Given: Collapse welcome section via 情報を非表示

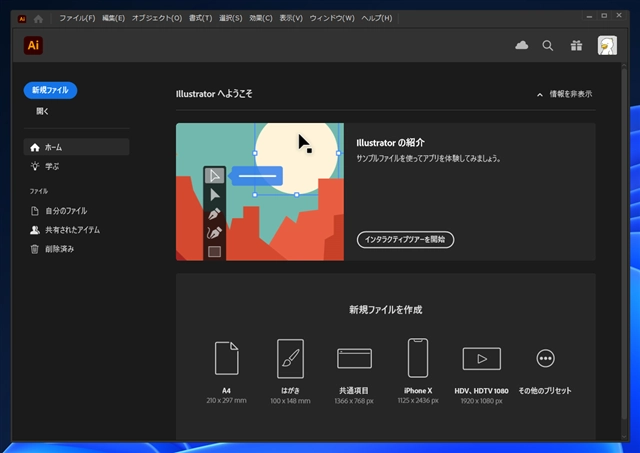Looking at the screenshot, I should click(x=565, y=94).
